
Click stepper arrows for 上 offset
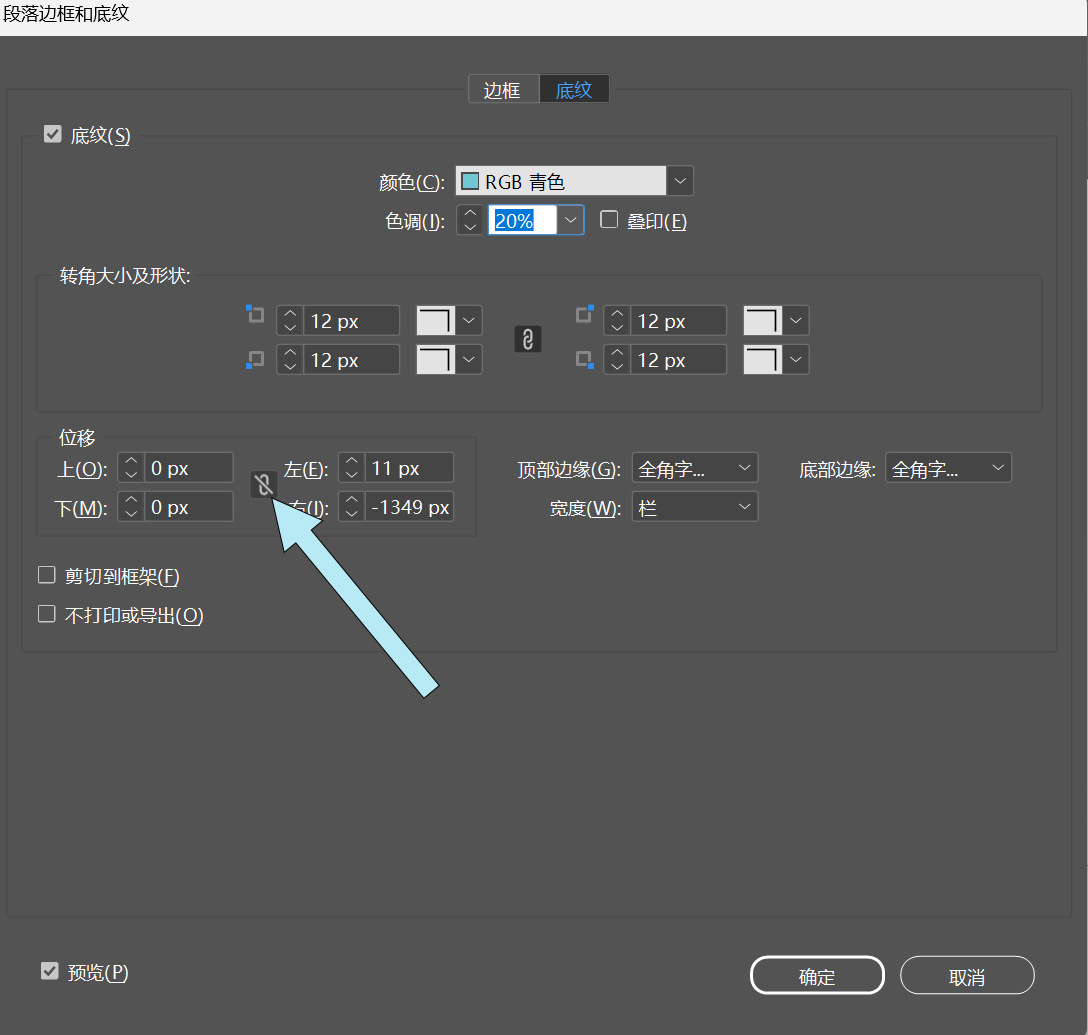click(x=131, y=468)
